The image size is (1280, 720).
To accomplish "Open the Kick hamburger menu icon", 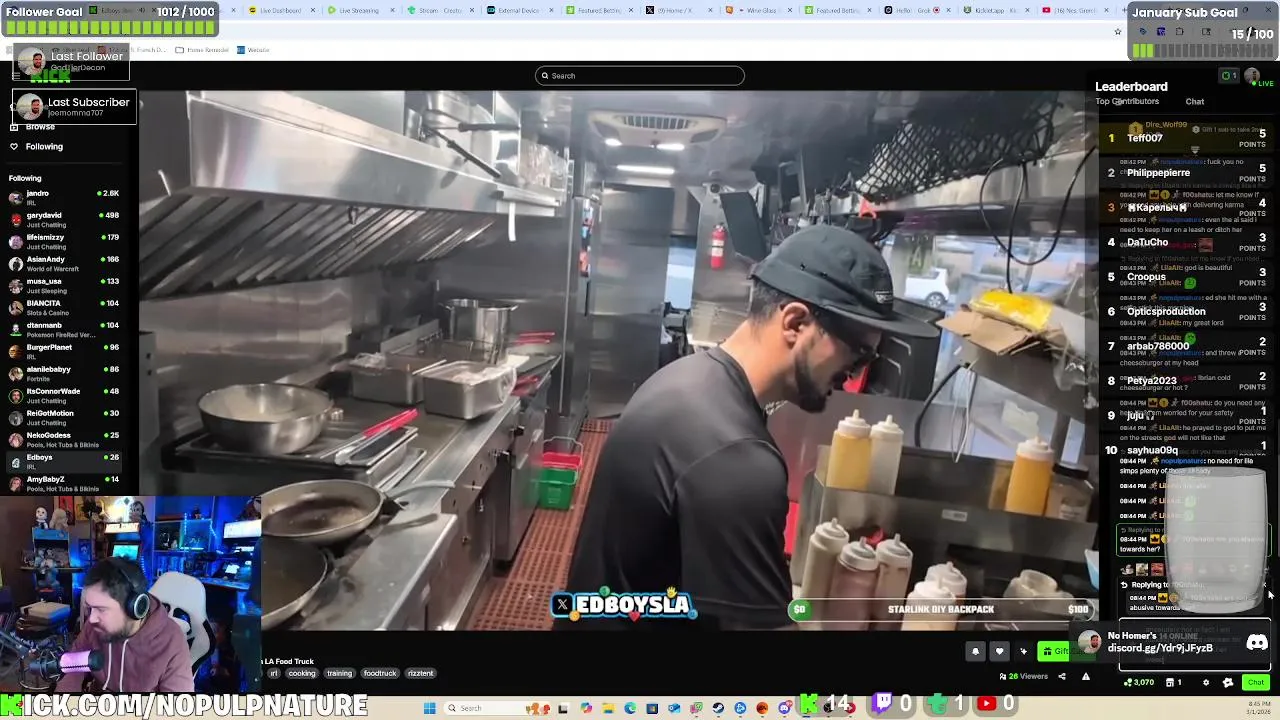I will click(x=16, y=76).
